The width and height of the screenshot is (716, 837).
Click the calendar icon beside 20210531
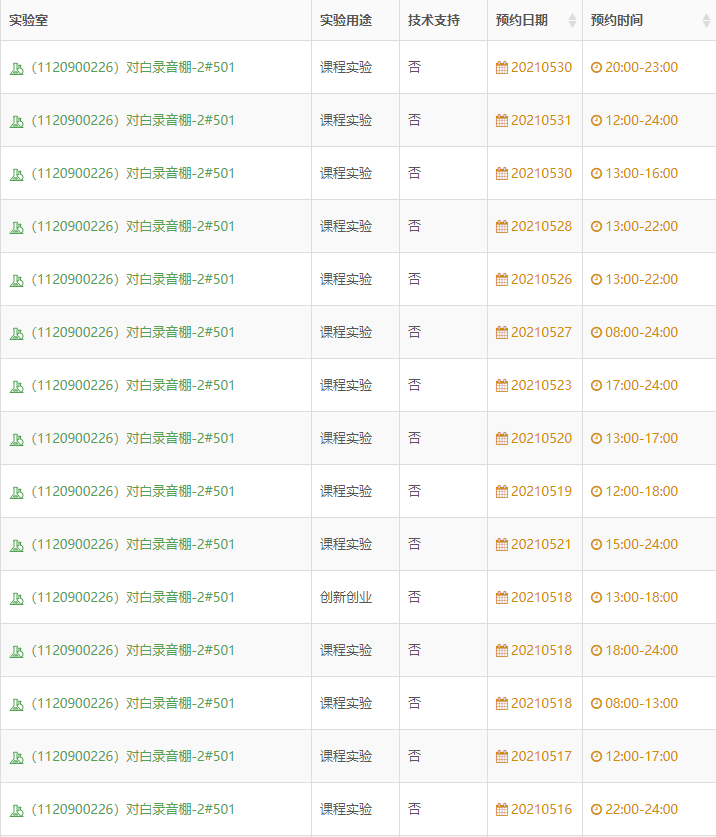(x=502, y=120)
